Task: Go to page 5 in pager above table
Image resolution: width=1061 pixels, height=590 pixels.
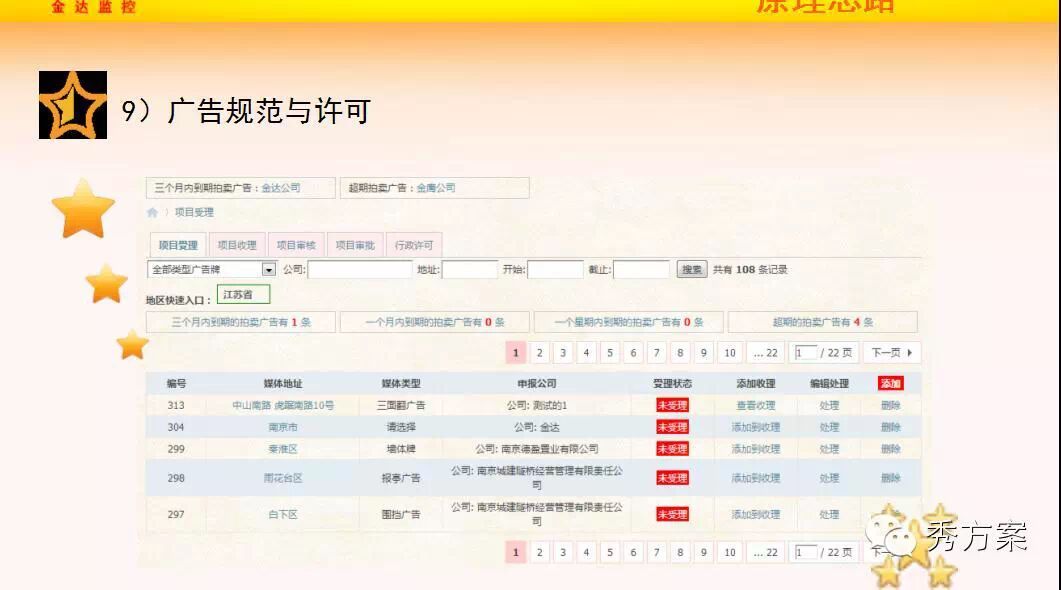Action: 610,353
